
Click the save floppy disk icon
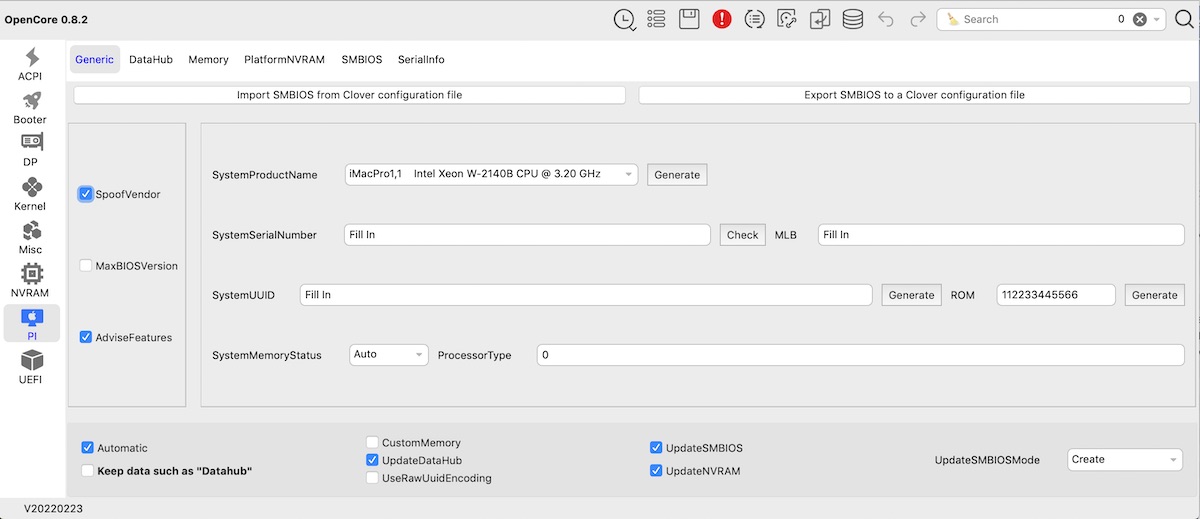[689, 19]
